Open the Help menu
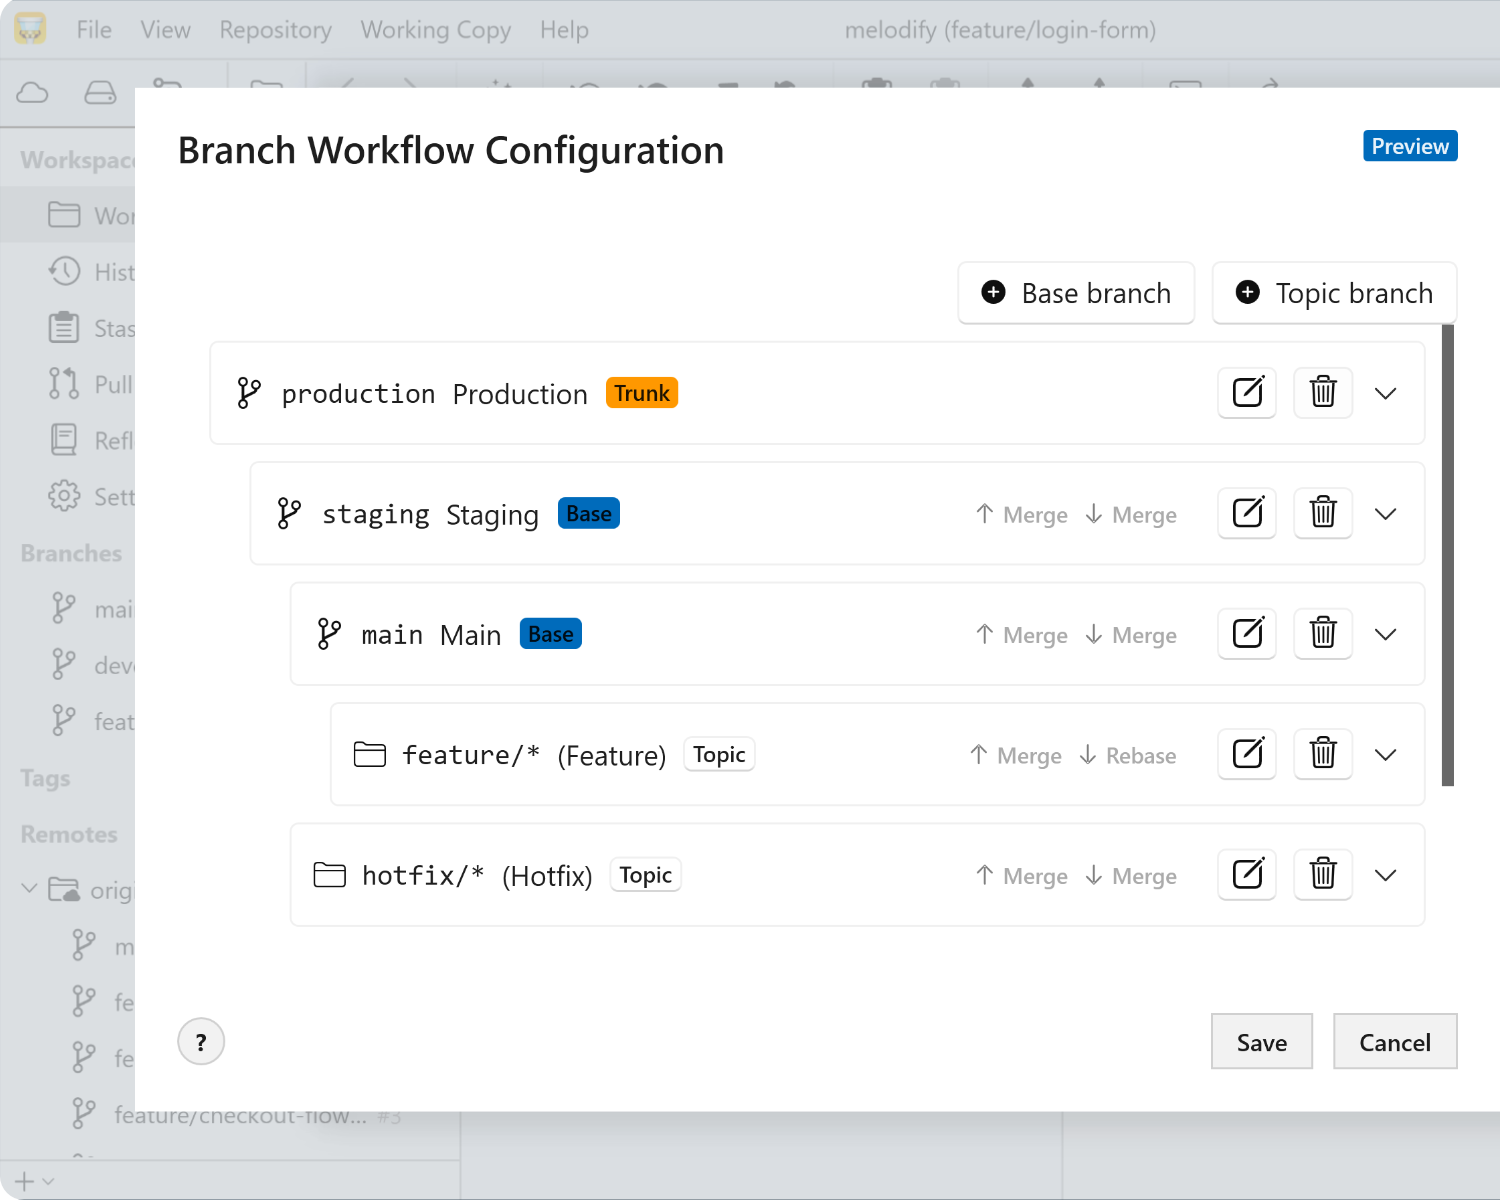The width and height of the screenshot is (1500, 1200). [564, 30]
